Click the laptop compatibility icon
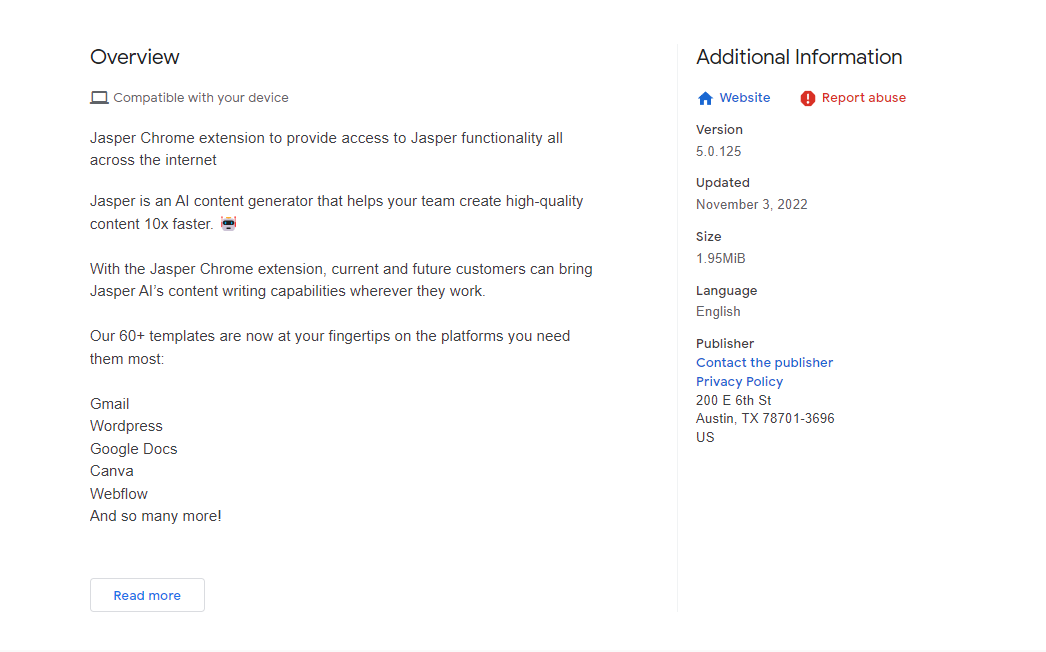The image size is (1046, 652). (99, 98)
